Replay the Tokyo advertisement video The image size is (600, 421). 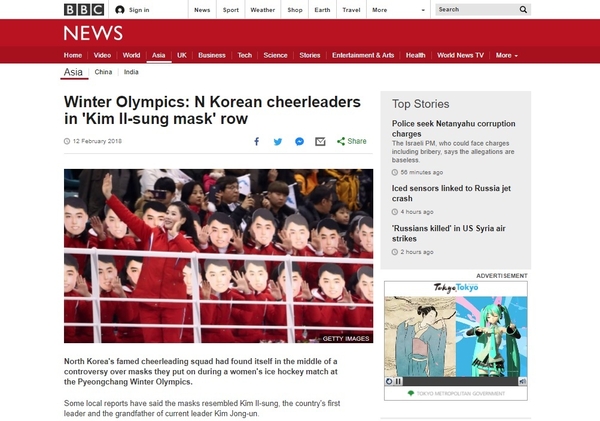[389, 381]
